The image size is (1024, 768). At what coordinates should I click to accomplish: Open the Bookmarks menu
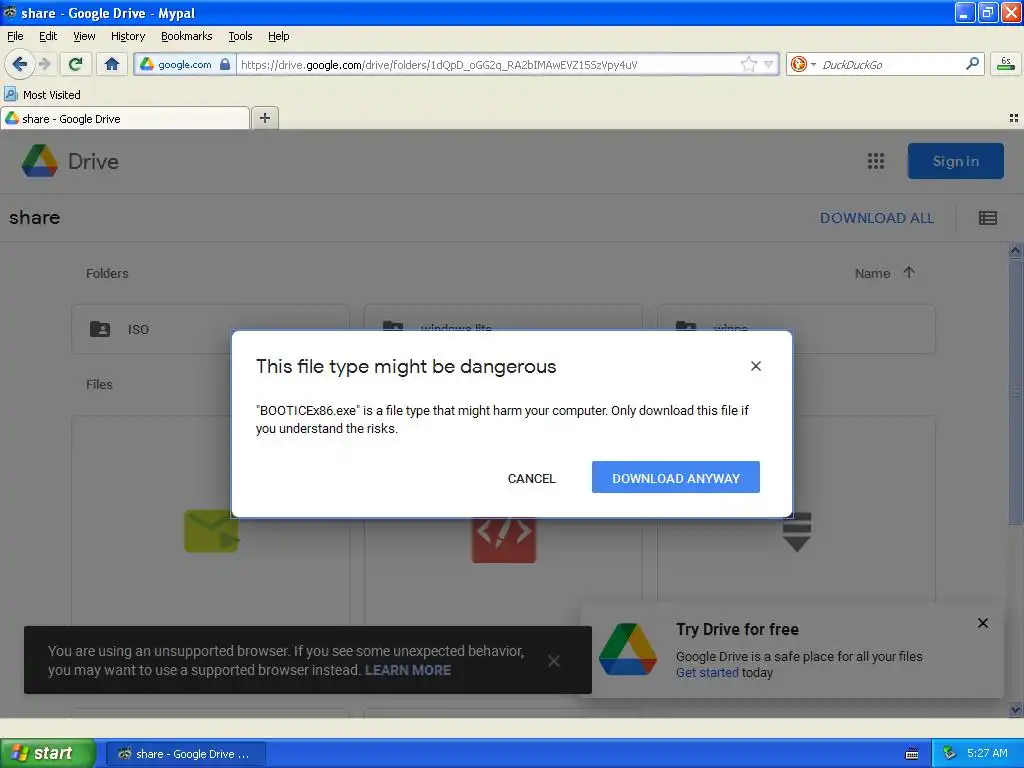click(186, 36)
